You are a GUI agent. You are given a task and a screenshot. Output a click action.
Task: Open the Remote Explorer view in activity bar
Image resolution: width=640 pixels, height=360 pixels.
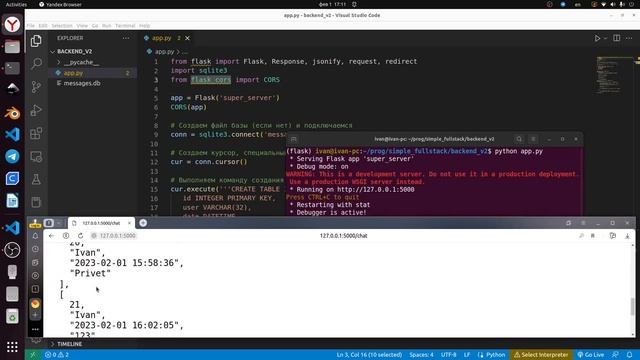coord(36,157)
